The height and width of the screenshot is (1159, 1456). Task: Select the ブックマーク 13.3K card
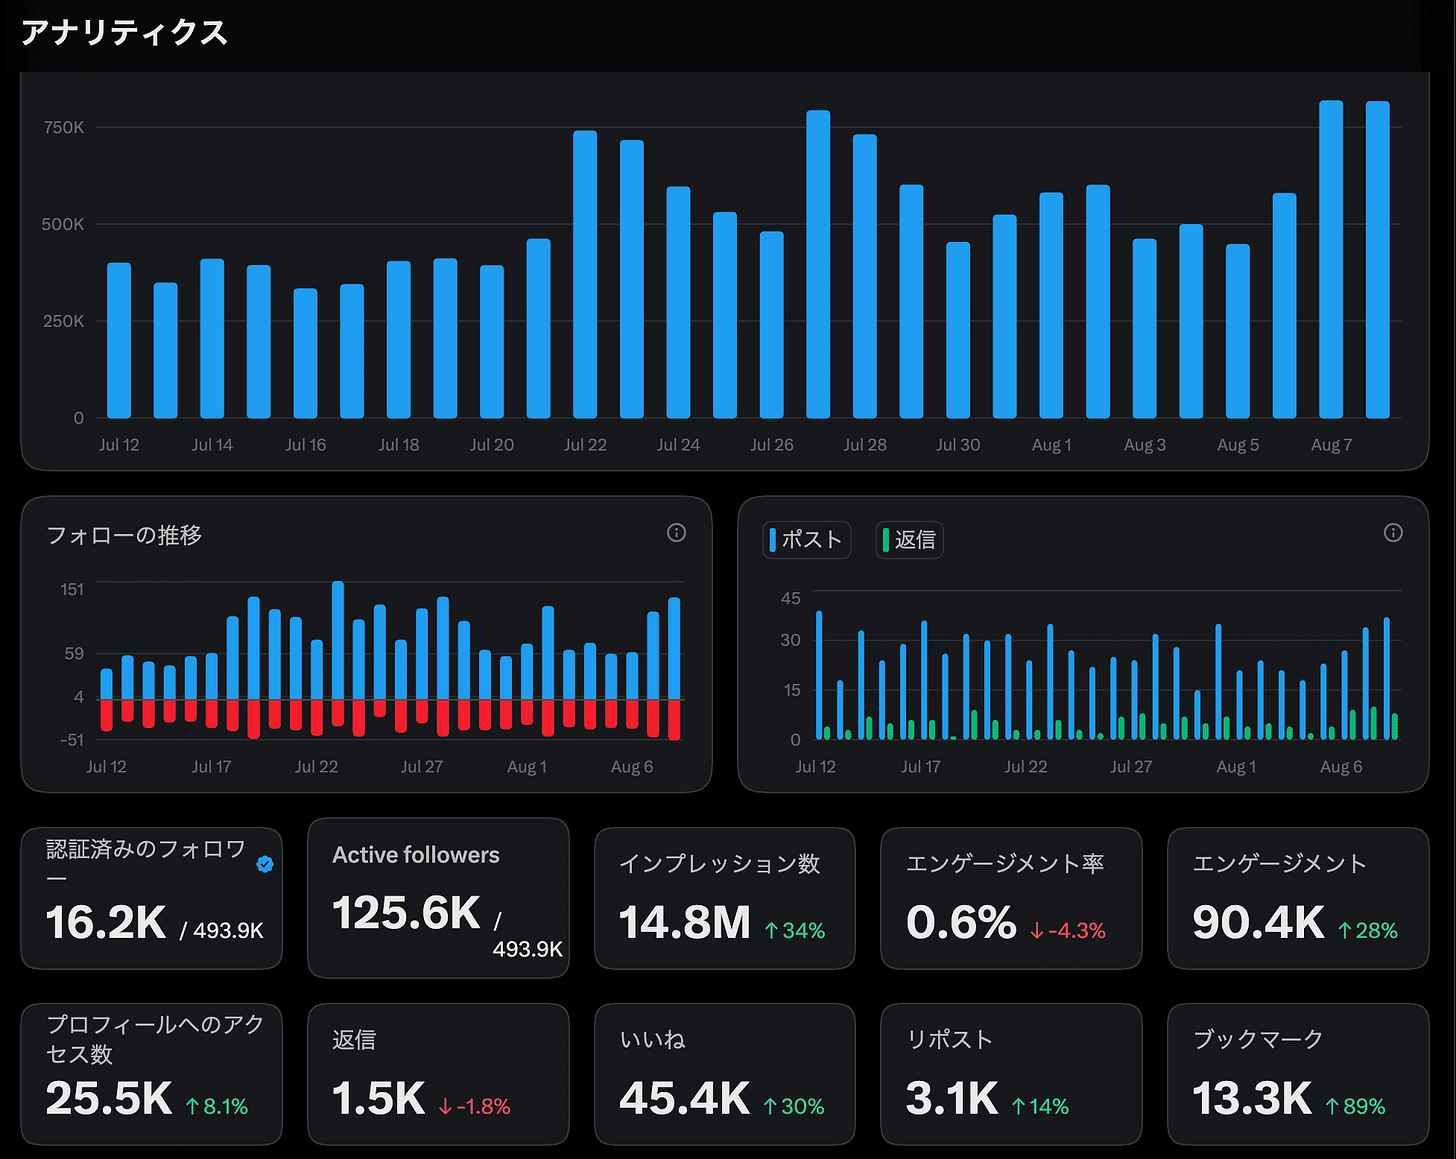[x=1298, y=1074]
